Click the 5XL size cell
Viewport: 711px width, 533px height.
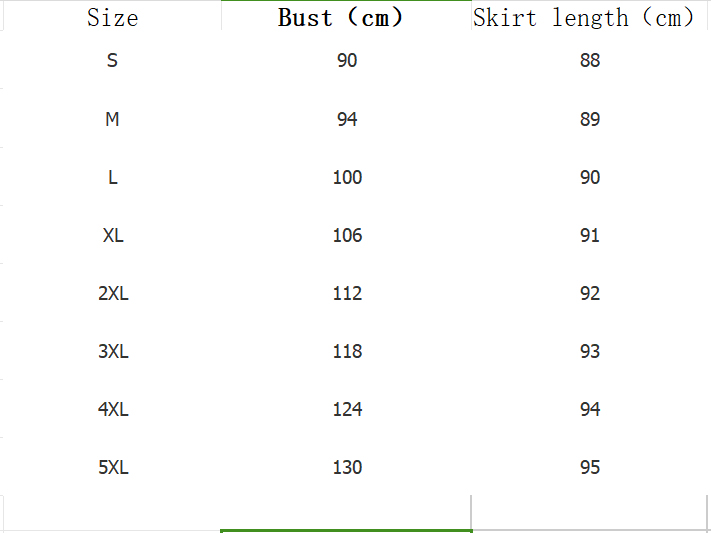(x=112, y=468)
